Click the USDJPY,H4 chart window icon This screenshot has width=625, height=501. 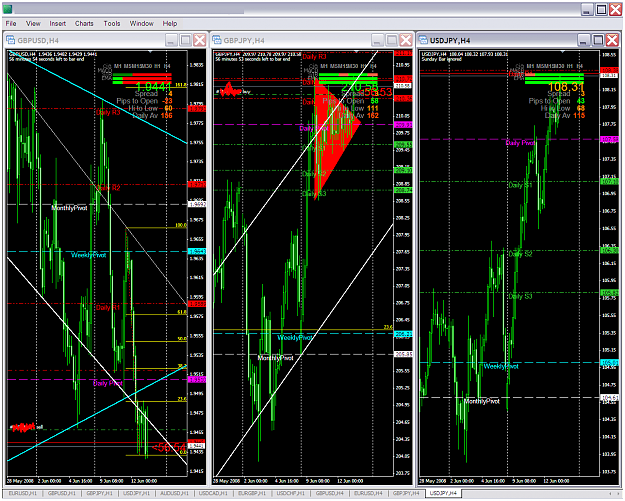tap(423, 40)
